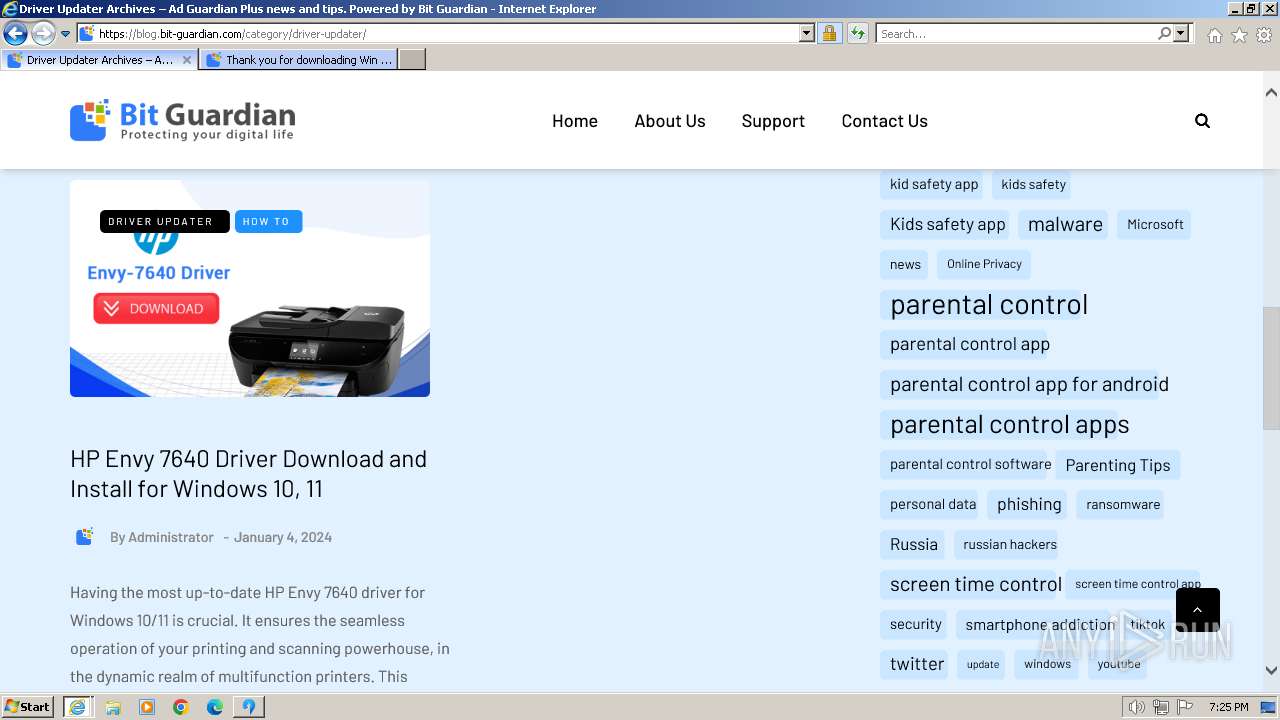
Task: Click the HOW TO category badge
Action: pyautogui.click(x=268, y=222)
